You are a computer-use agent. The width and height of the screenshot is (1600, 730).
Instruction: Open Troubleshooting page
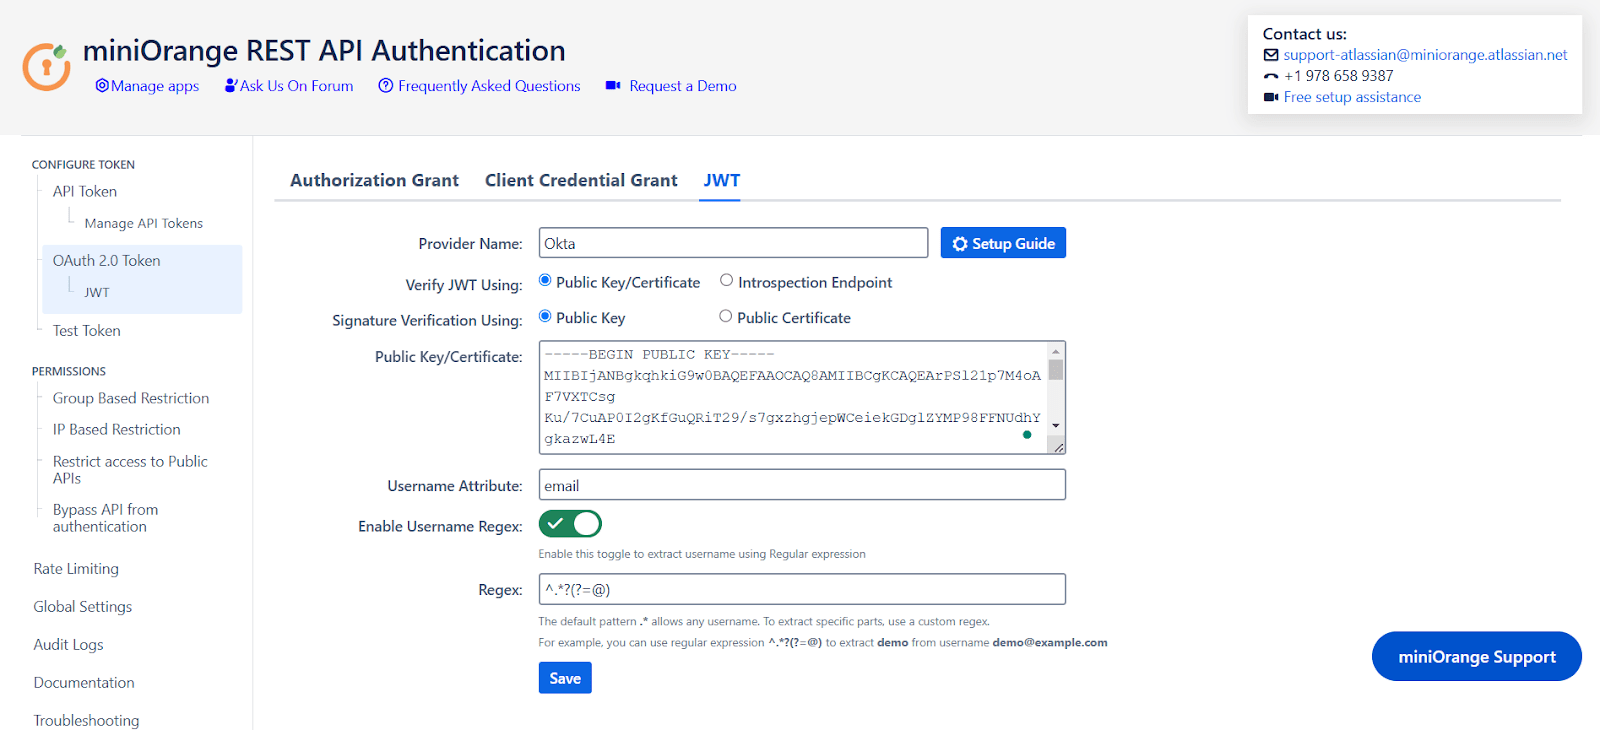[87, 720]
